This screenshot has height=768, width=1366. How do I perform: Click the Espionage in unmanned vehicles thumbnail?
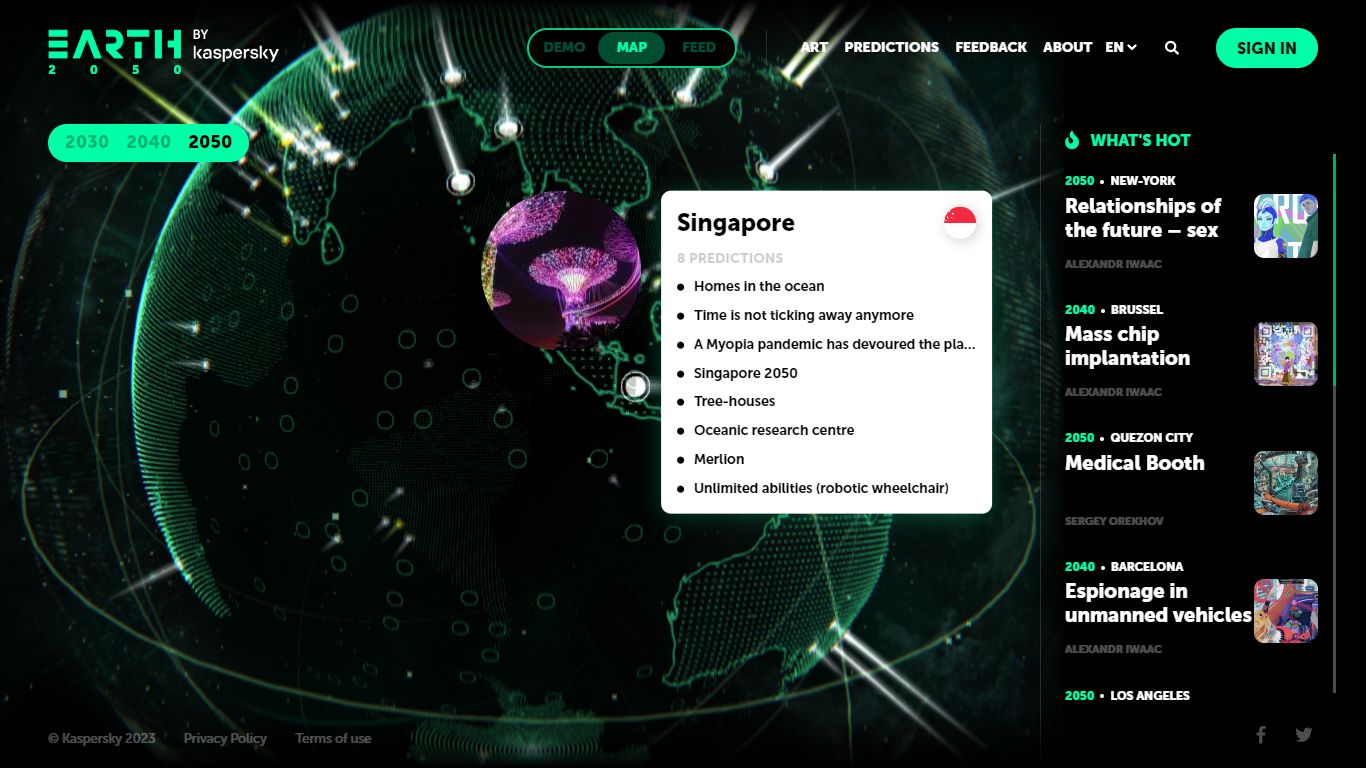coord(1286,611)
